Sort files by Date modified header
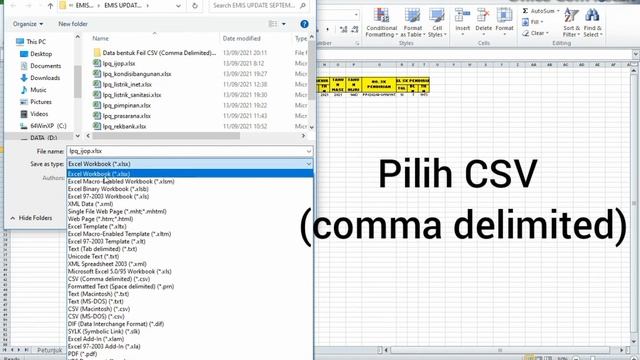The image size is (640, 360). click(x=241, y=38)
